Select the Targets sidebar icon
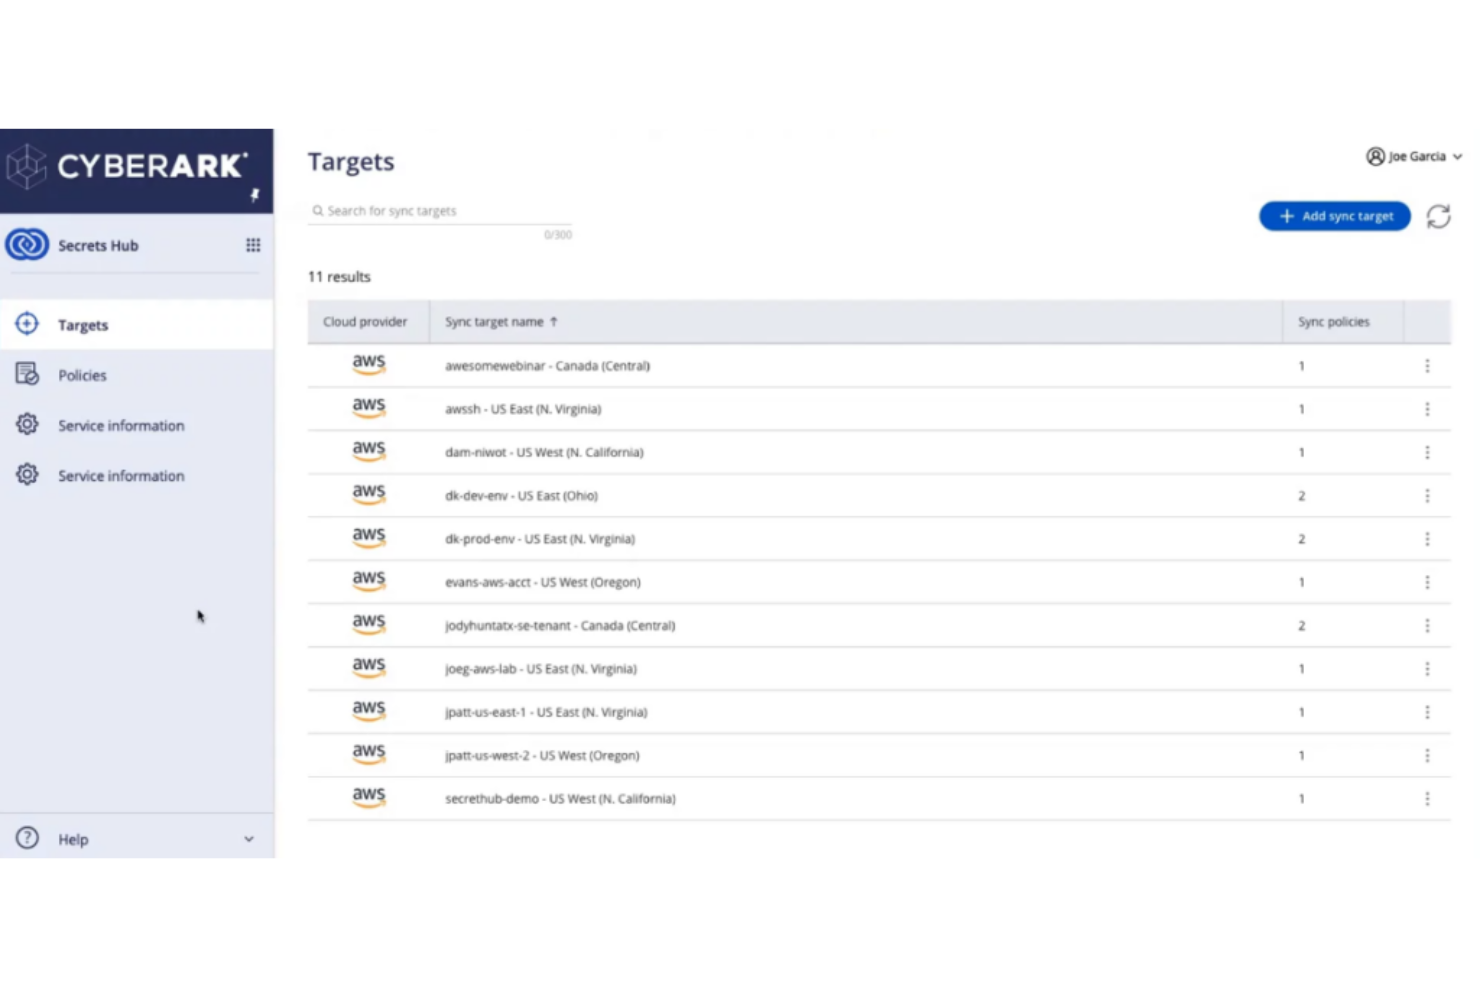Viewport: 1480px width, 987px height. click(x=26, y=324)
